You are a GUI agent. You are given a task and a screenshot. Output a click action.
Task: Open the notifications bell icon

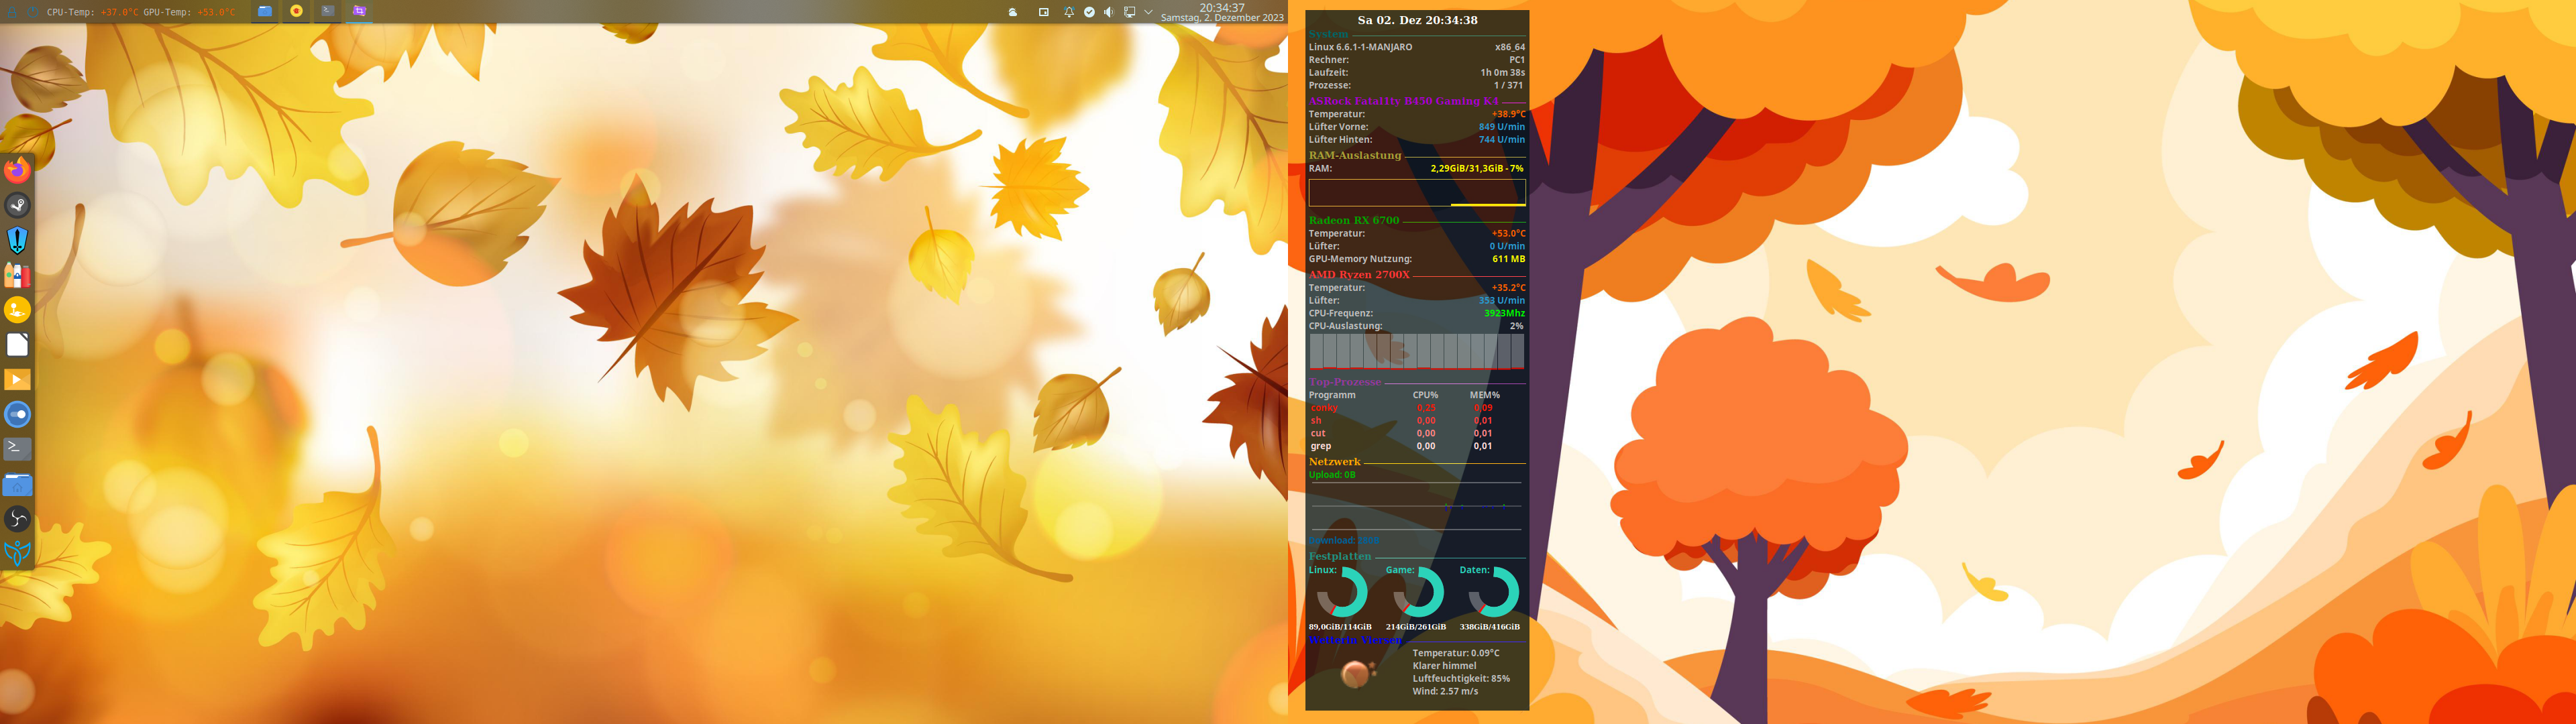pos(1070,12)
